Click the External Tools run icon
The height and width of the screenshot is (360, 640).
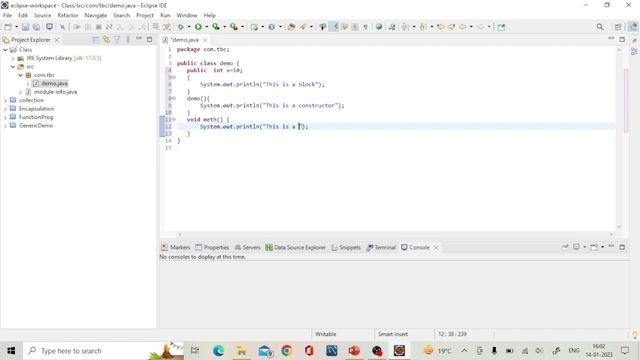point(233,27)
